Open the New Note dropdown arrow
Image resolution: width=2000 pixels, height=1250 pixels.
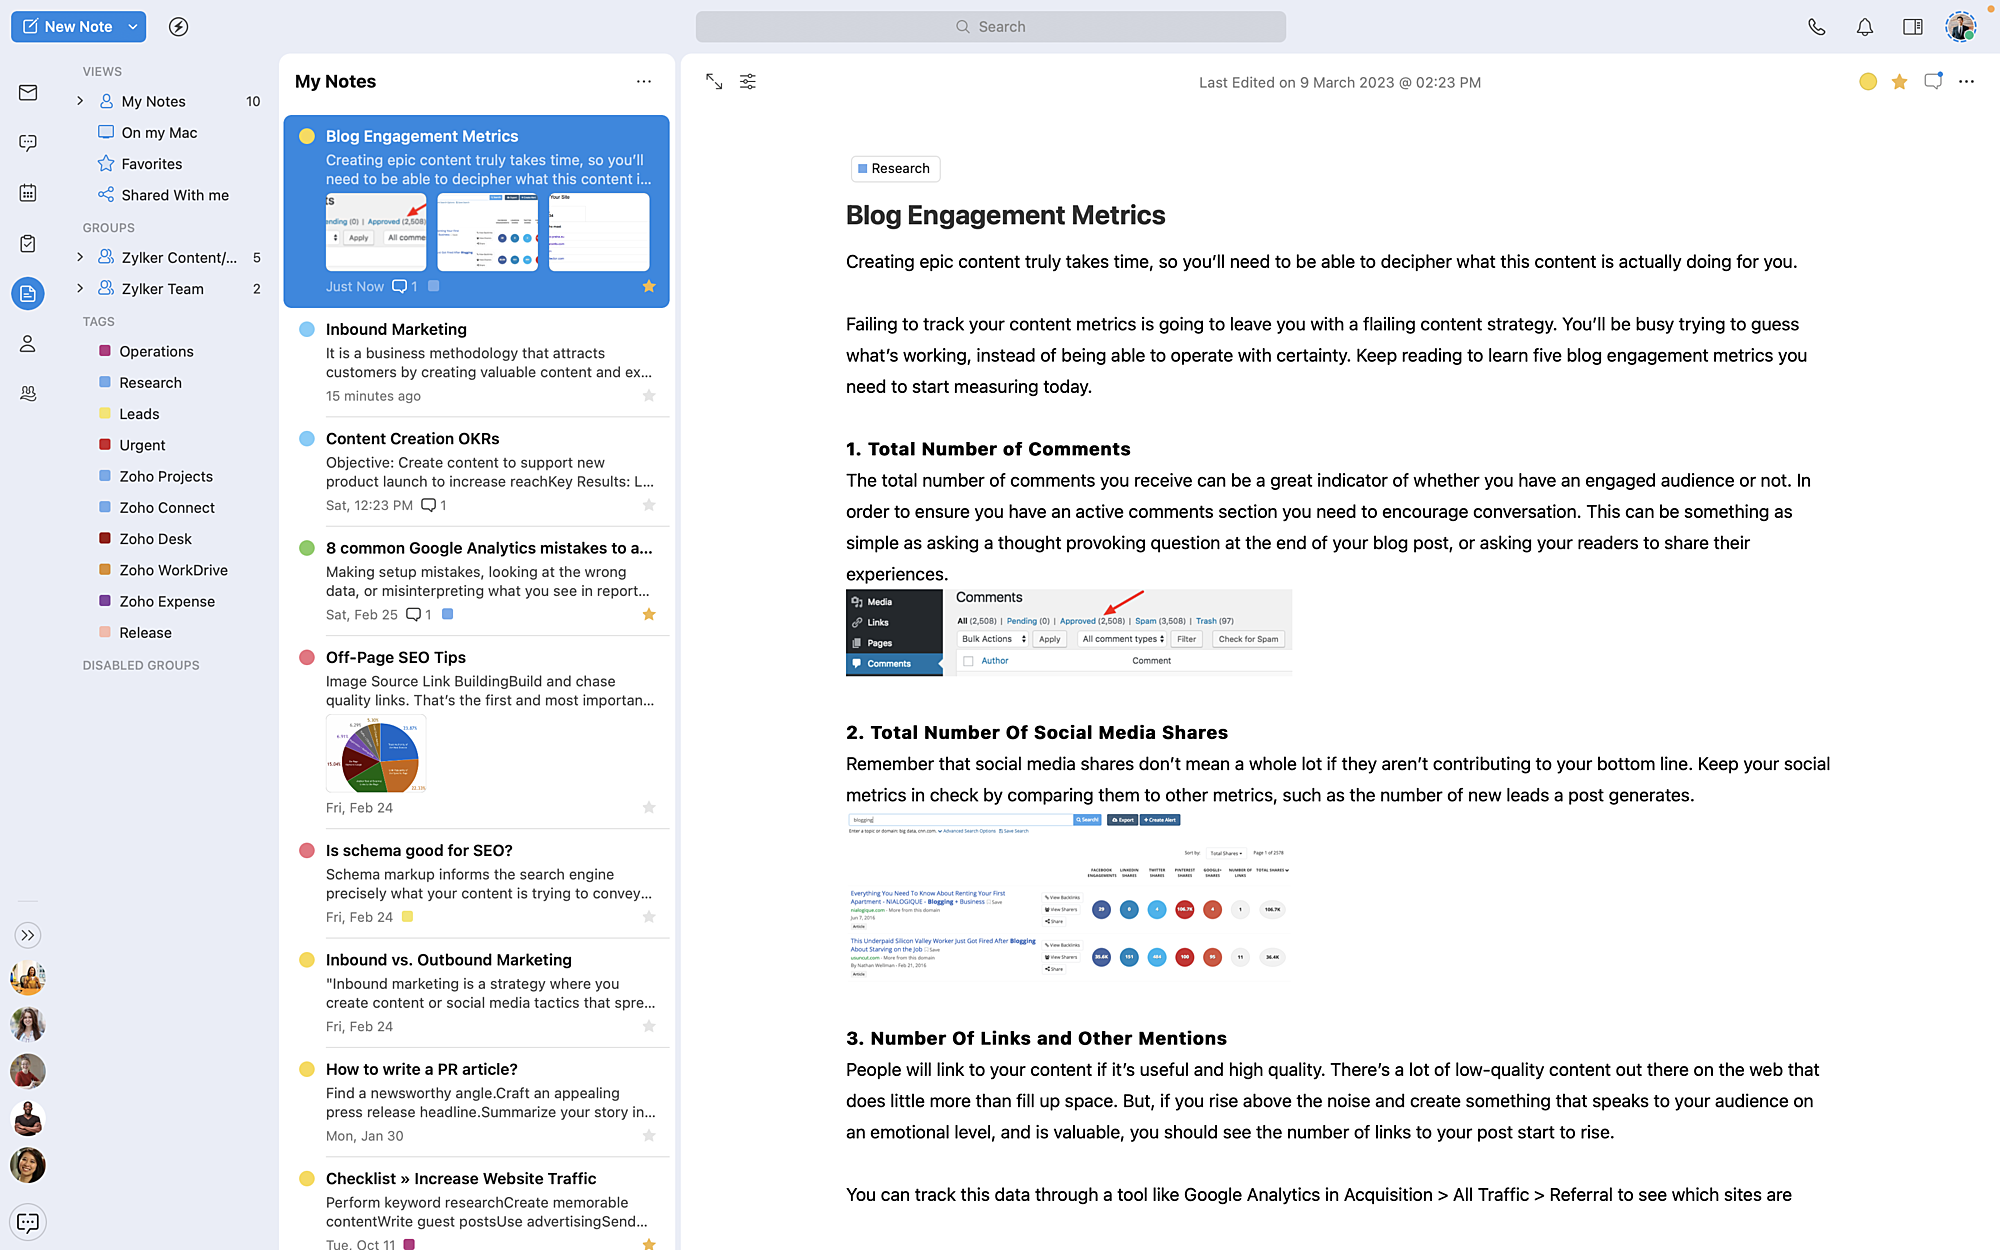pos(133,27)
